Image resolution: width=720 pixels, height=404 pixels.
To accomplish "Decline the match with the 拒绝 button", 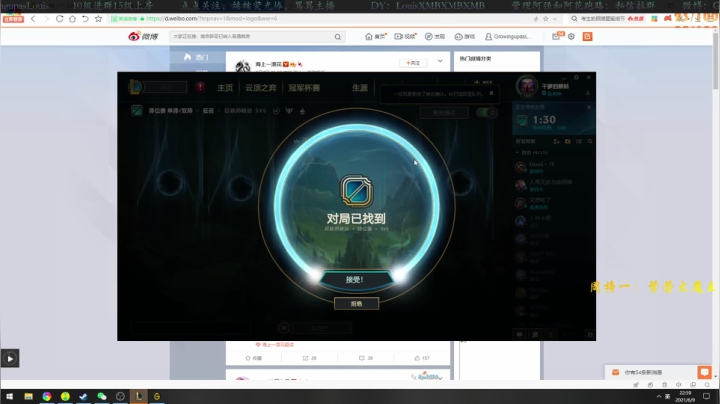I will click(356, 303).
